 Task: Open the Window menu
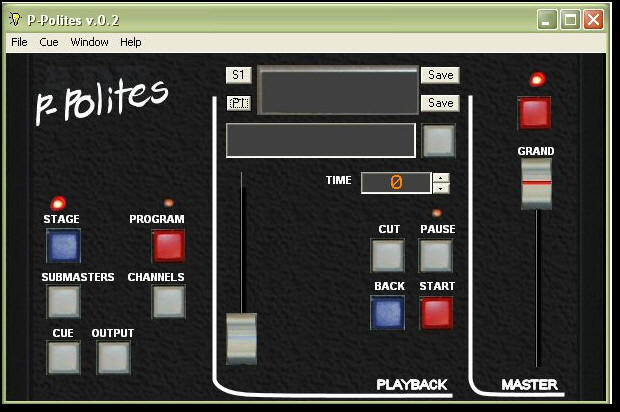click(x=89, y=42)
